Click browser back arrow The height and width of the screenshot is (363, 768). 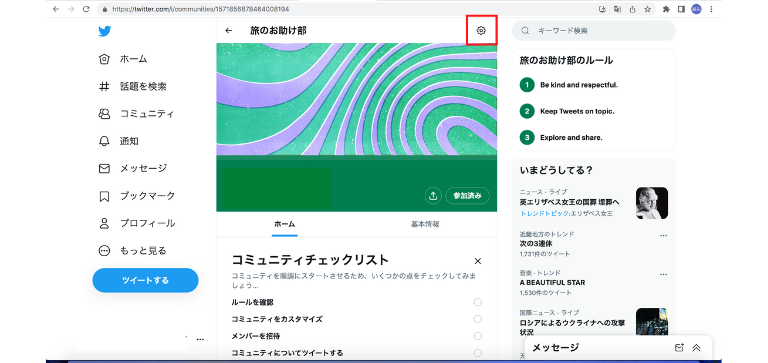[x=55, y=9]
